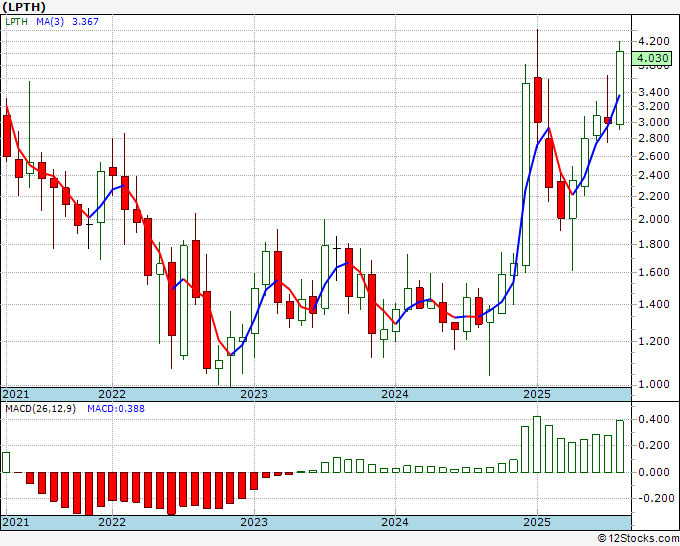
Task: Click the 2.400 price axis label
Action: click(653, 176)
